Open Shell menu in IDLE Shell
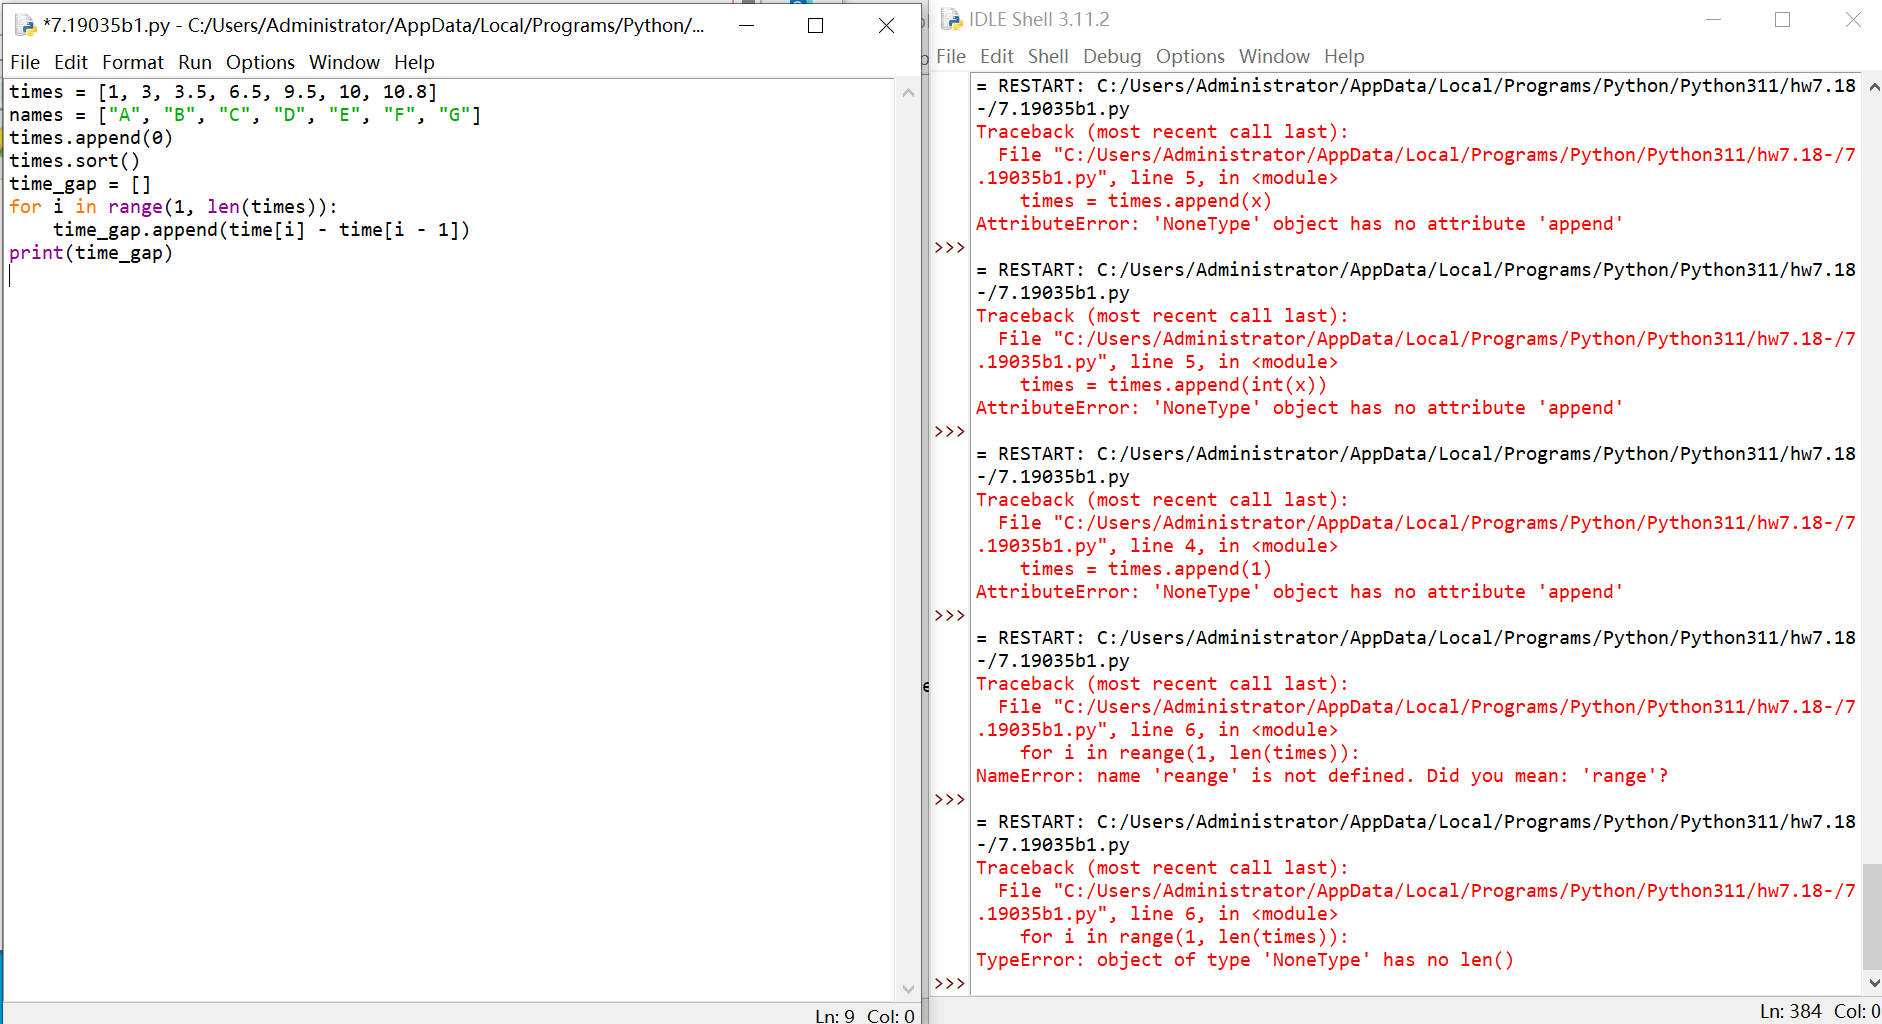 [x=1048, y=56]
